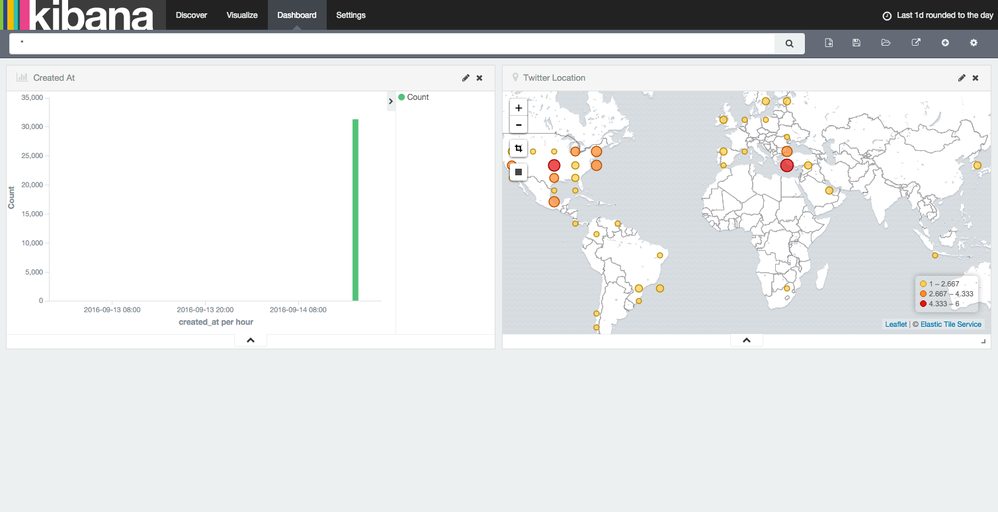The width and height of the screenshot is (998, 512).
Task: Draw a rectangle filter on map
Action: [518, 172]
